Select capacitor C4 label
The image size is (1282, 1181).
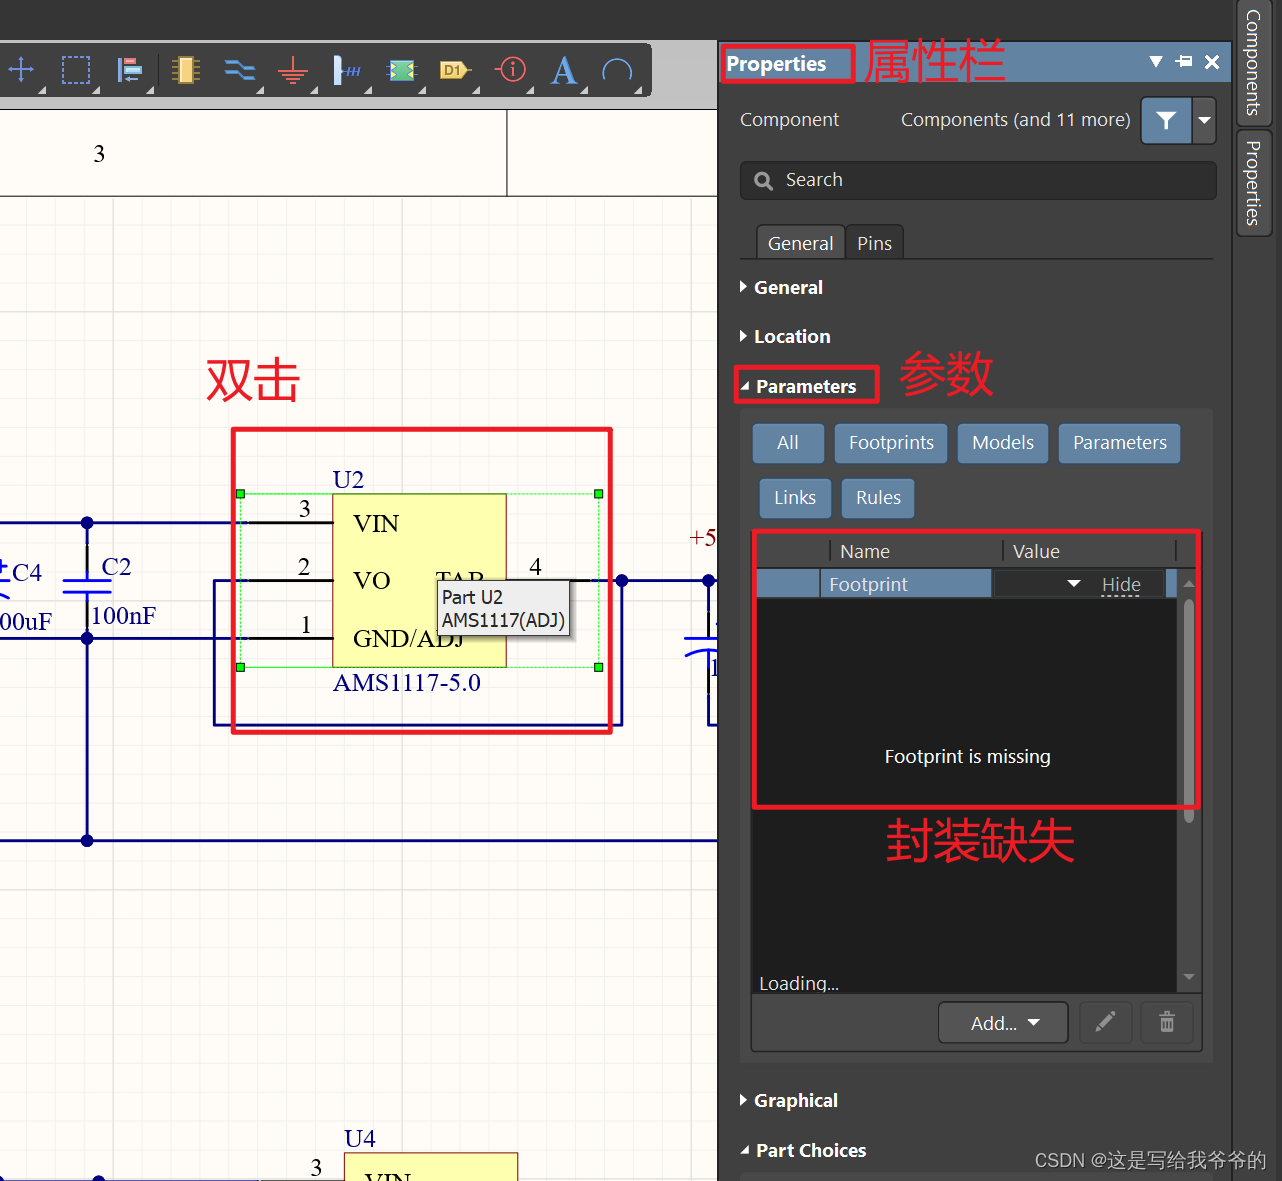pos(27,573)
